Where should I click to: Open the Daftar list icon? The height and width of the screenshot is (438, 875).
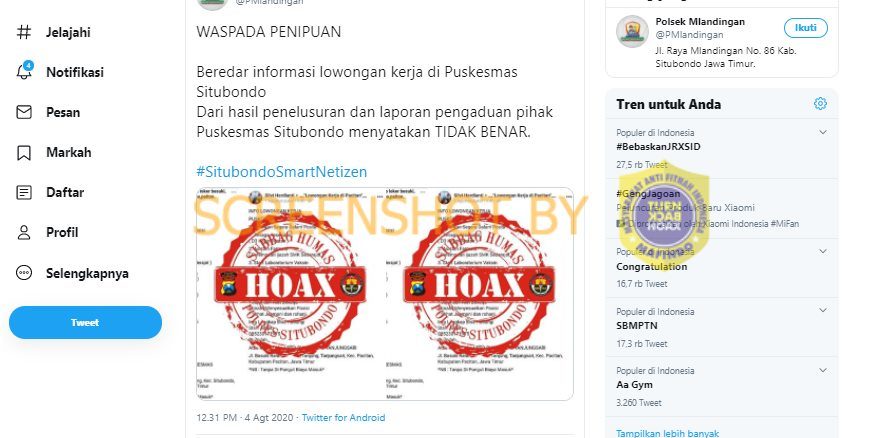point(24,192)
